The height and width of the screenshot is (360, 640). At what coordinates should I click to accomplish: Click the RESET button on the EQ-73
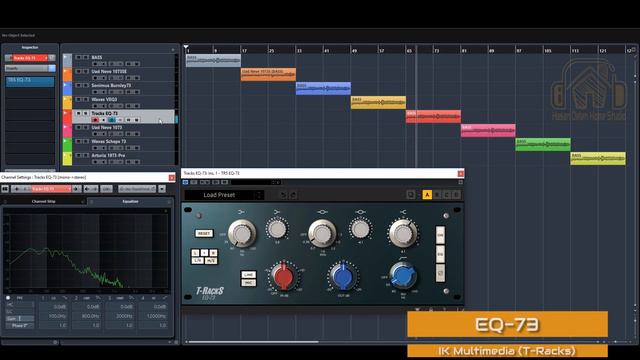204,233
